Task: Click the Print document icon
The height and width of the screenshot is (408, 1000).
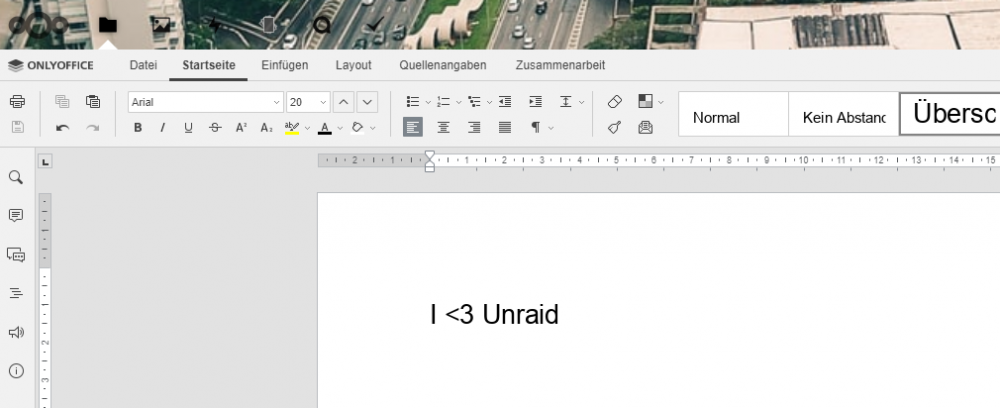Action: [x=17, y=101]
